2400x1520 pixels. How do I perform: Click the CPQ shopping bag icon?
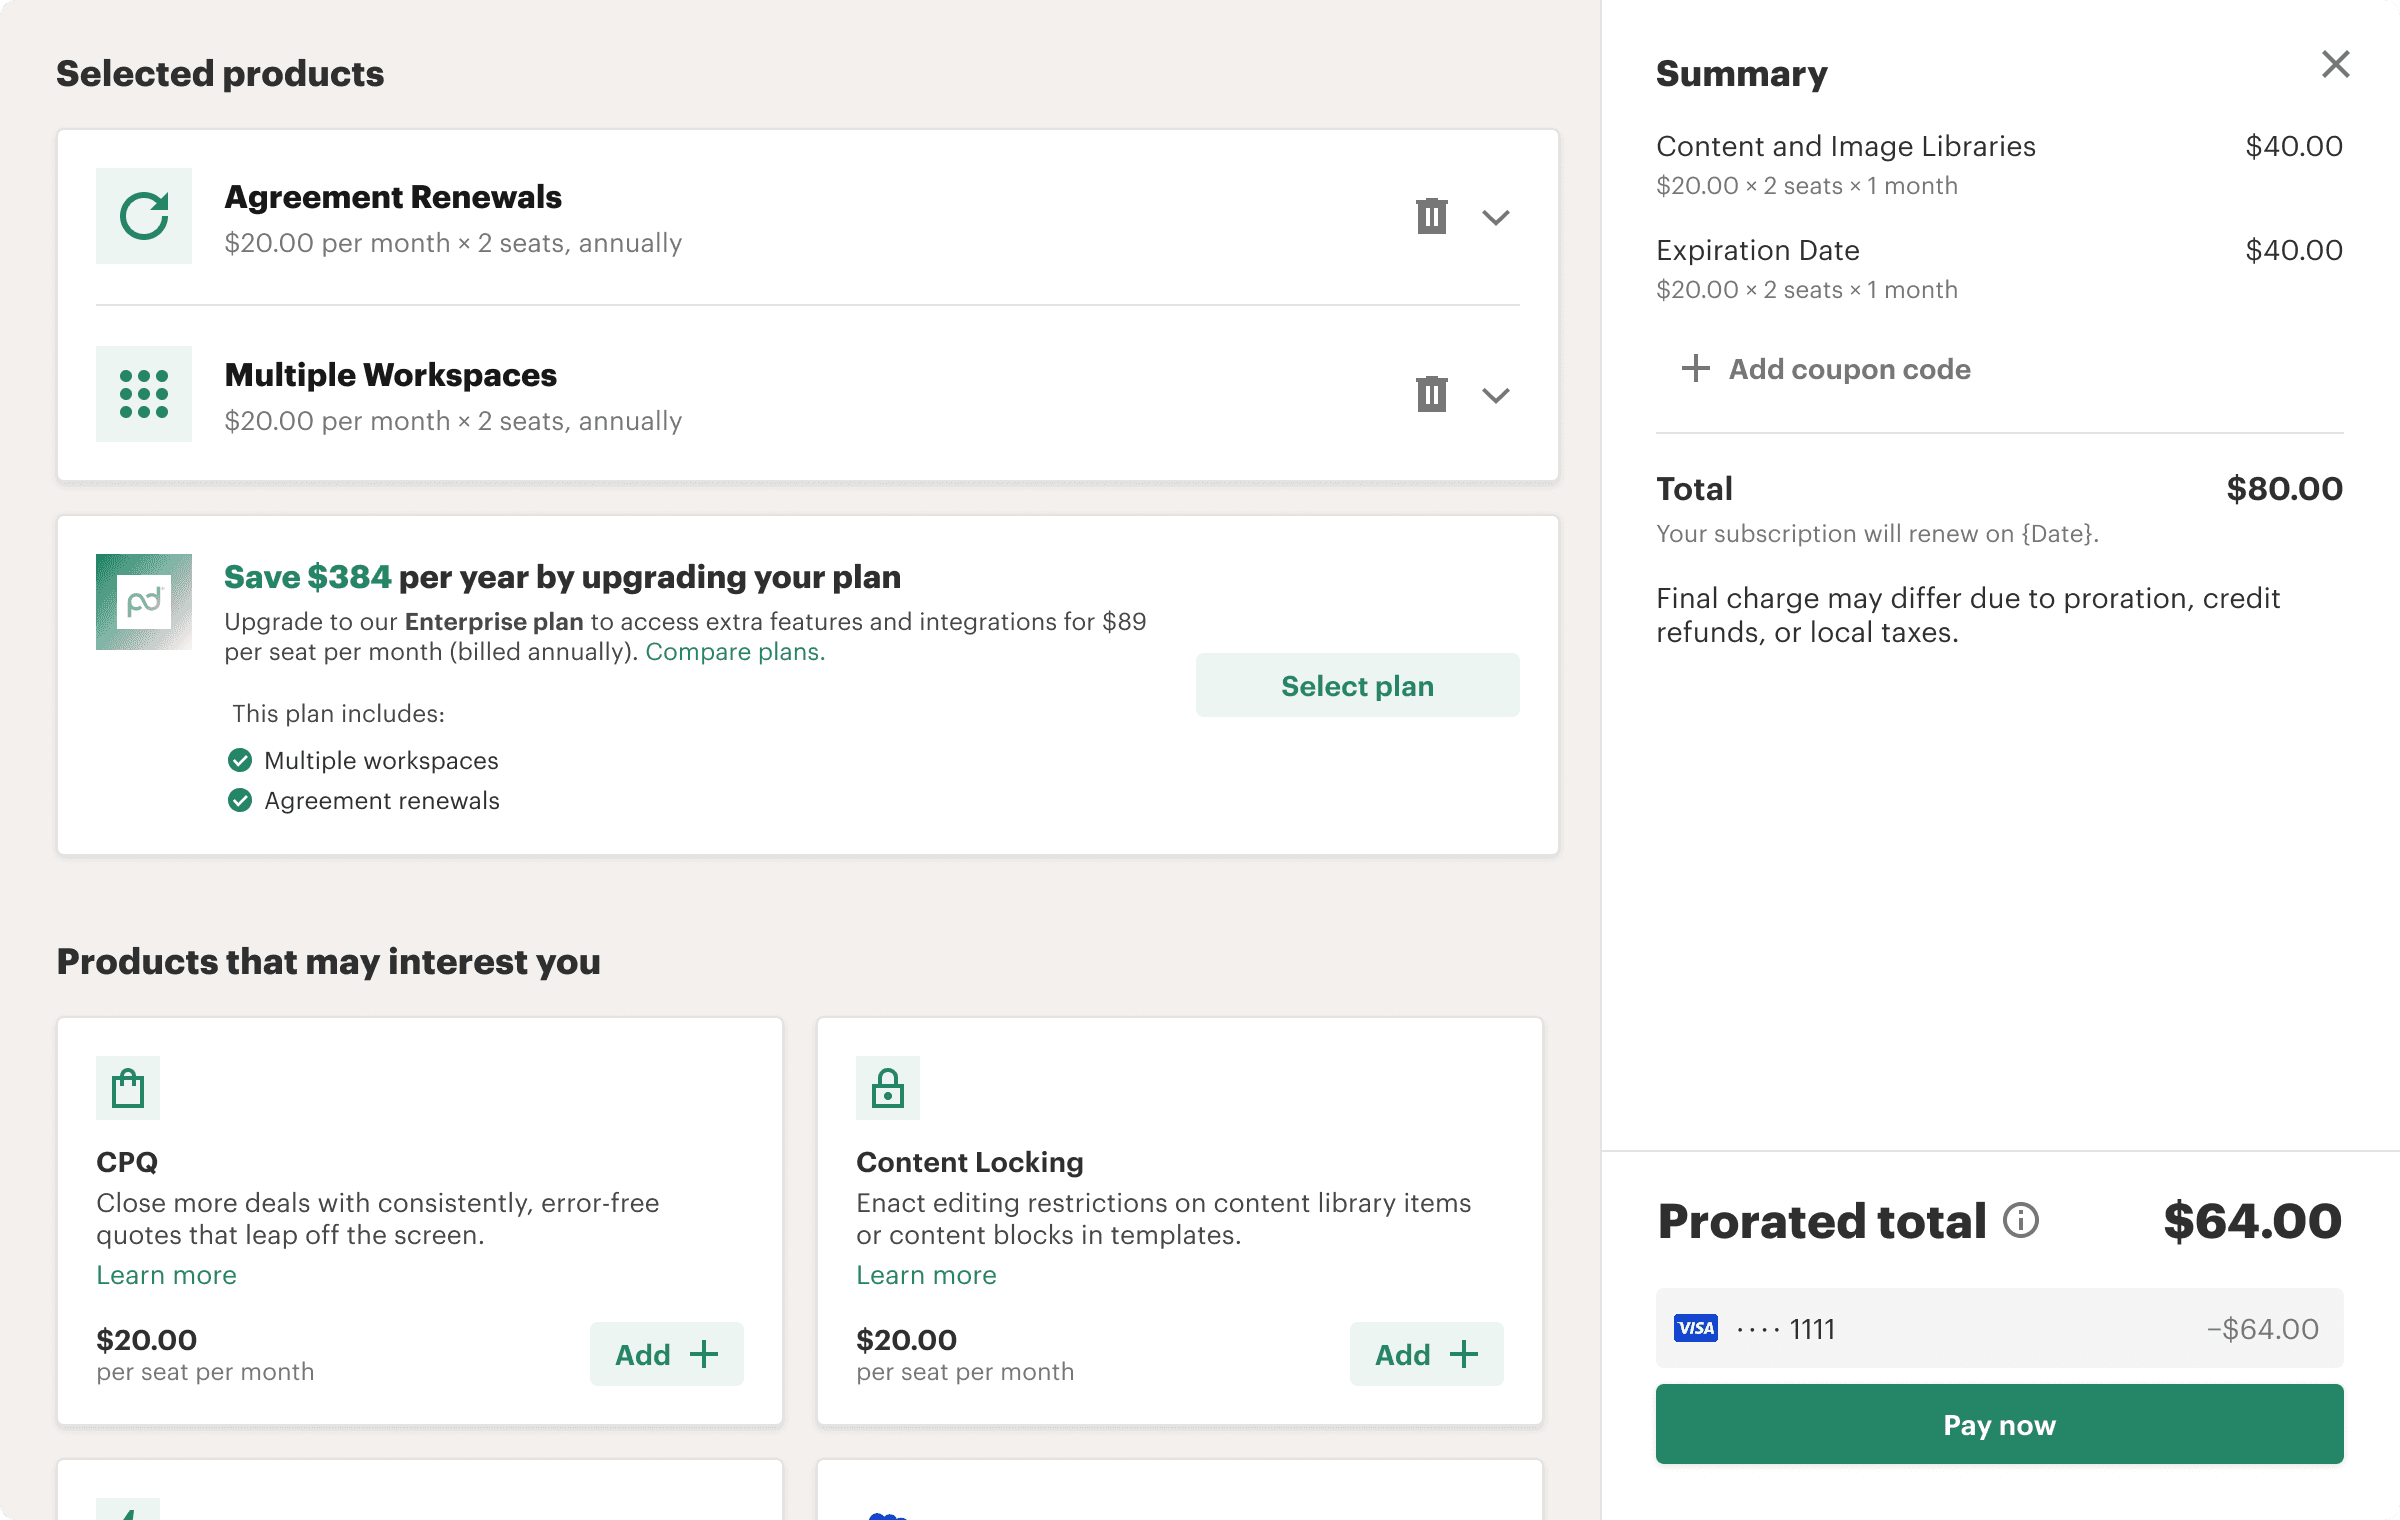pyautogui.click(x=128, y=1088)
